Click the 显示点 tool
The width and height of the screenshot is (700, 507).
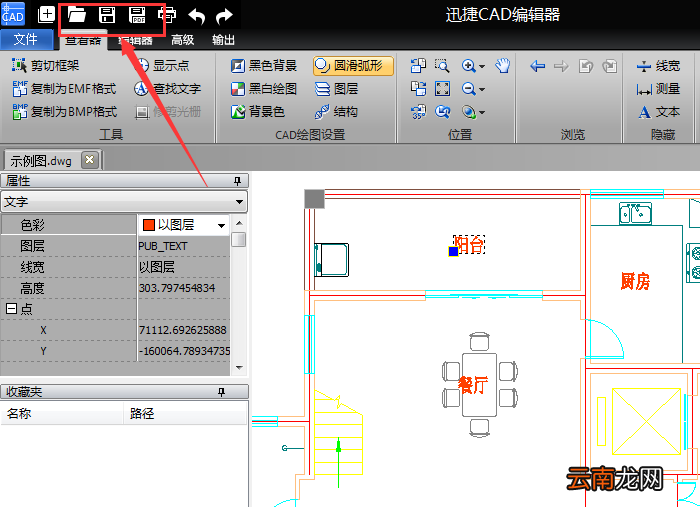[162, 66]
